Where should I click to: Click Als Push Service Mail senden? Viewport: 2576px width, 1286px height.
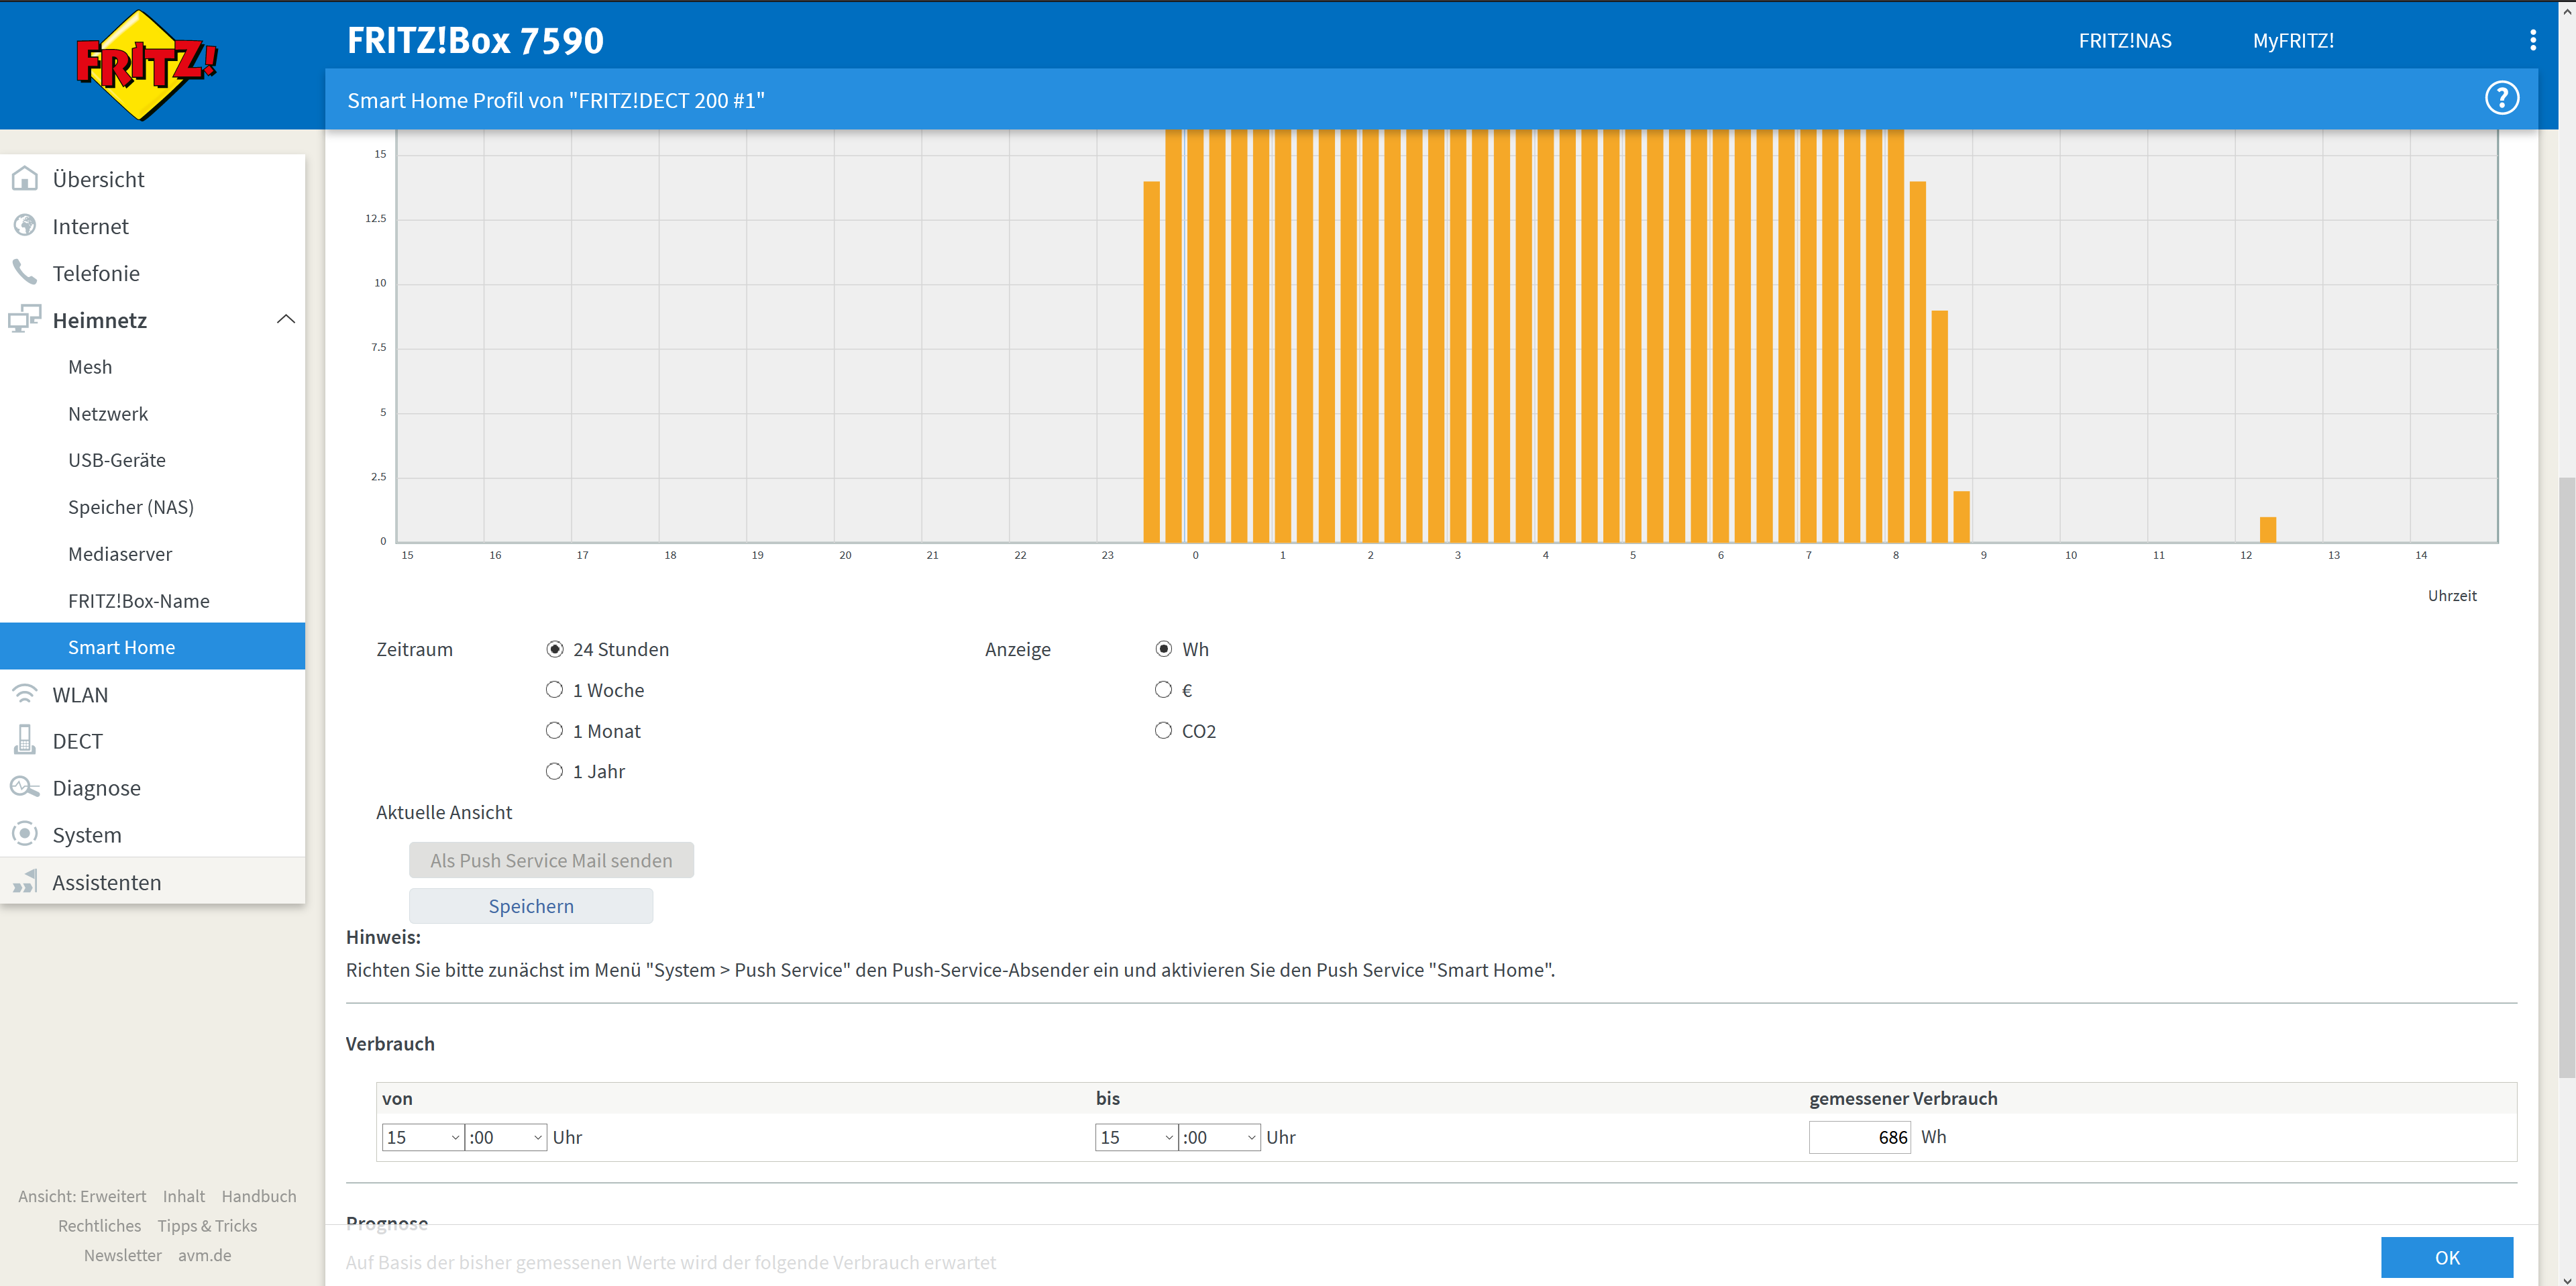[x=551, y=860]
